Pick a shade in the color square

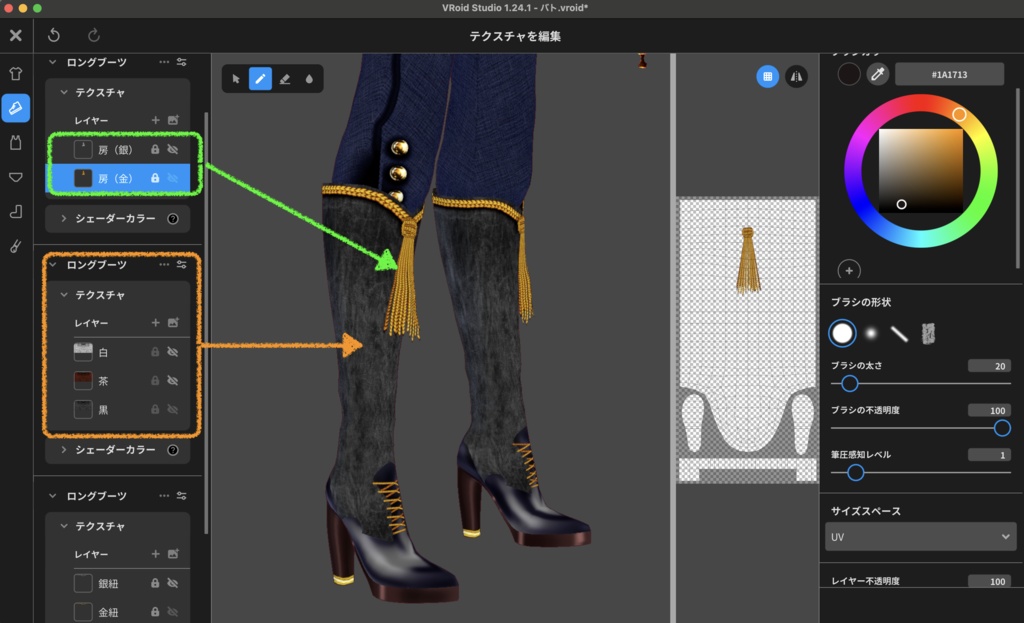pyautogui.click(x=920, y=170)
